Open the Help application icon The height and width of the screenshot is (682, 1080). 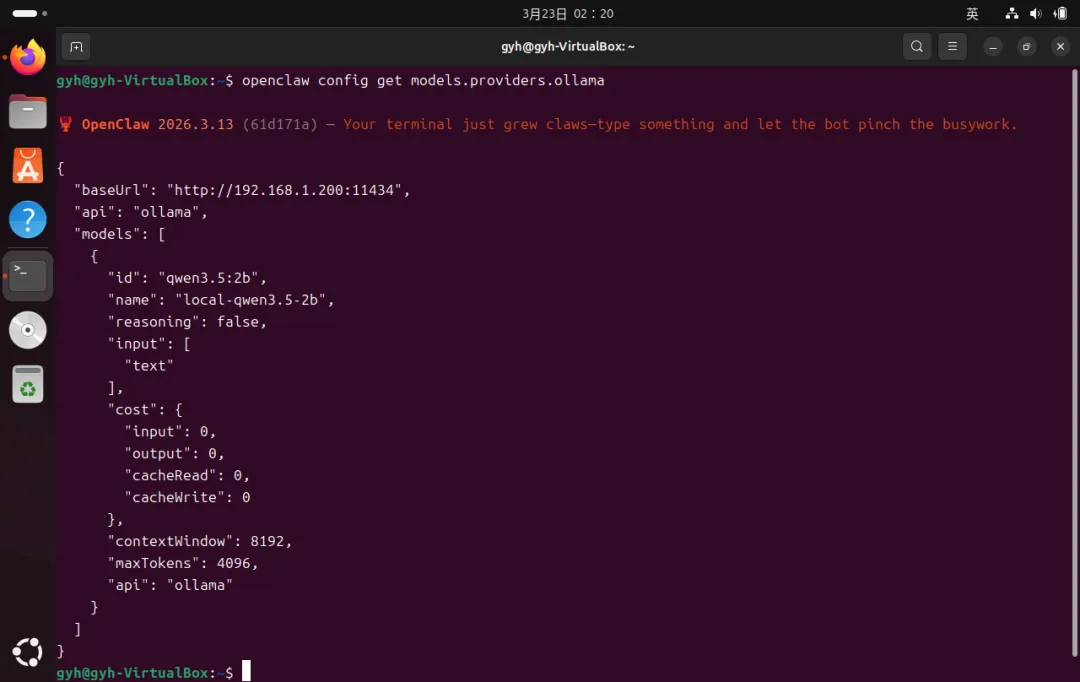(x=28, y=220)
